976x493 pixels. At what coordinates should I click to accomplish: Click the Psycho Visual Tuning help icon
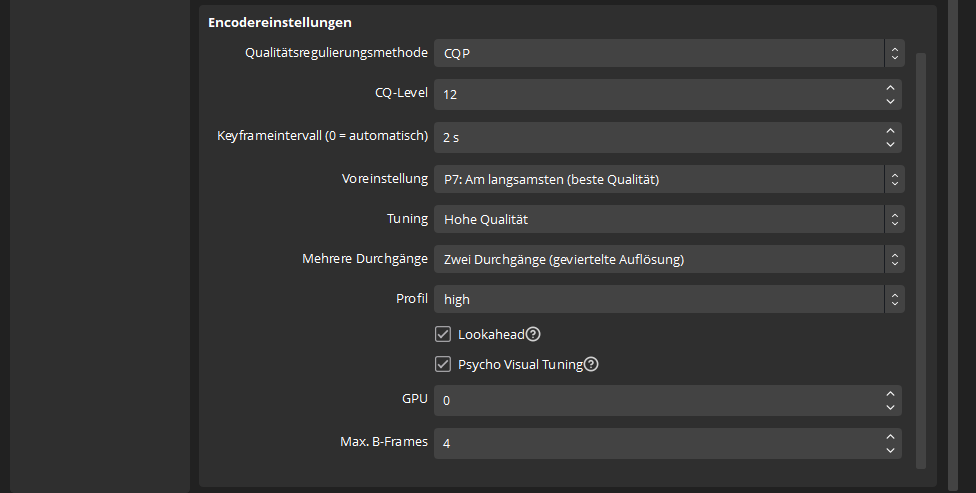[591, 365]
